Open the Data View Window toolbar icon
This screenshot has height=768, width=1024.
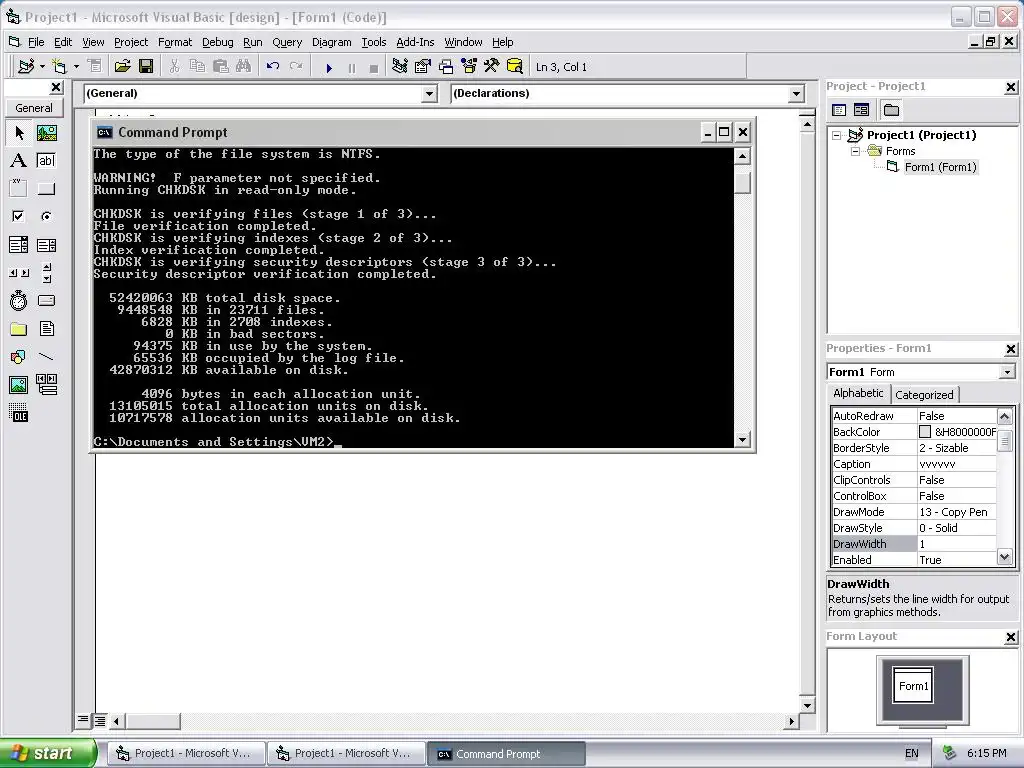click(x=515, y=66)
